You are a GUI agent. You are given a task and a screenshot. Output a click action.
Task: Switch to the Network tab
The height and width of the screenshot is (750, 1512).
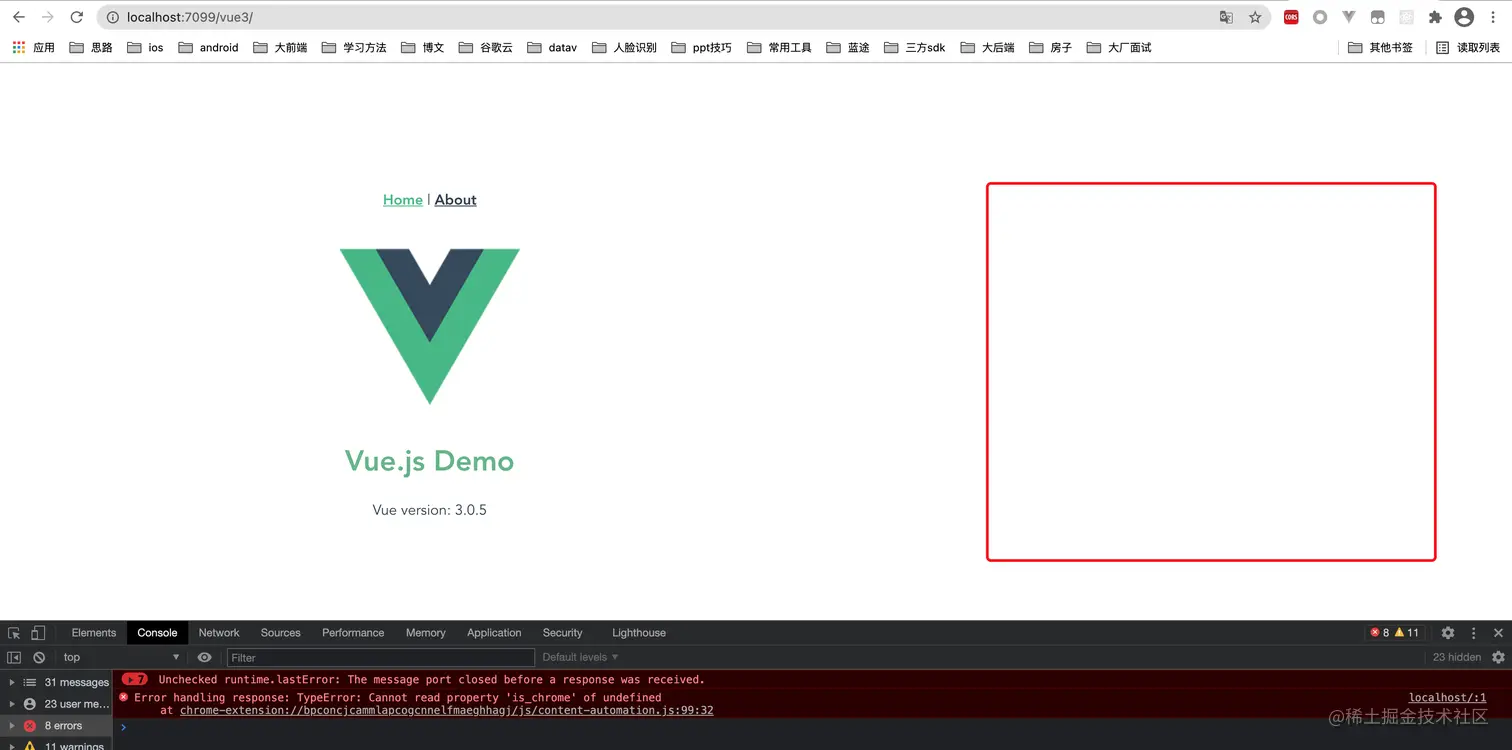(x=219, y=633)
